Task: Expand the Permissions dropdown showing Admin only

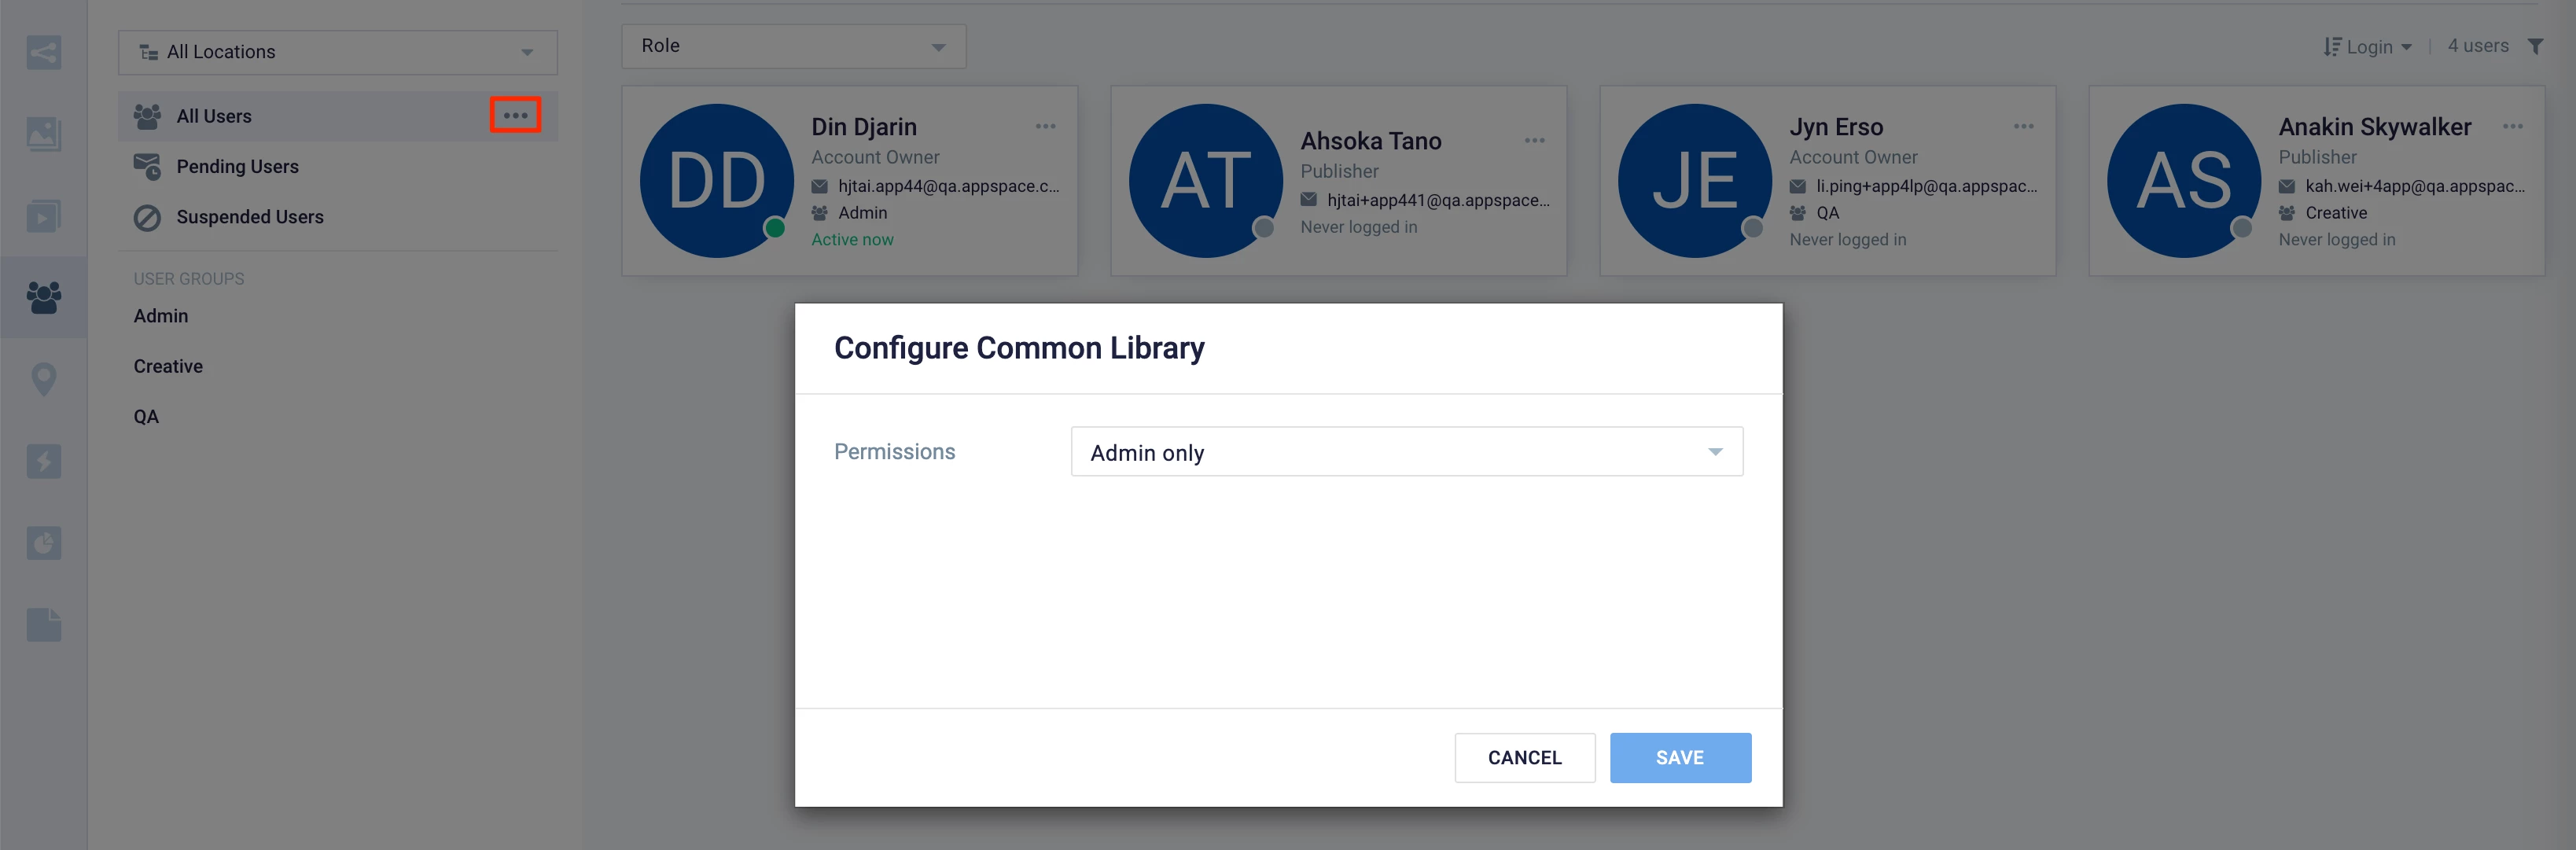Action: coord(1406,452)
